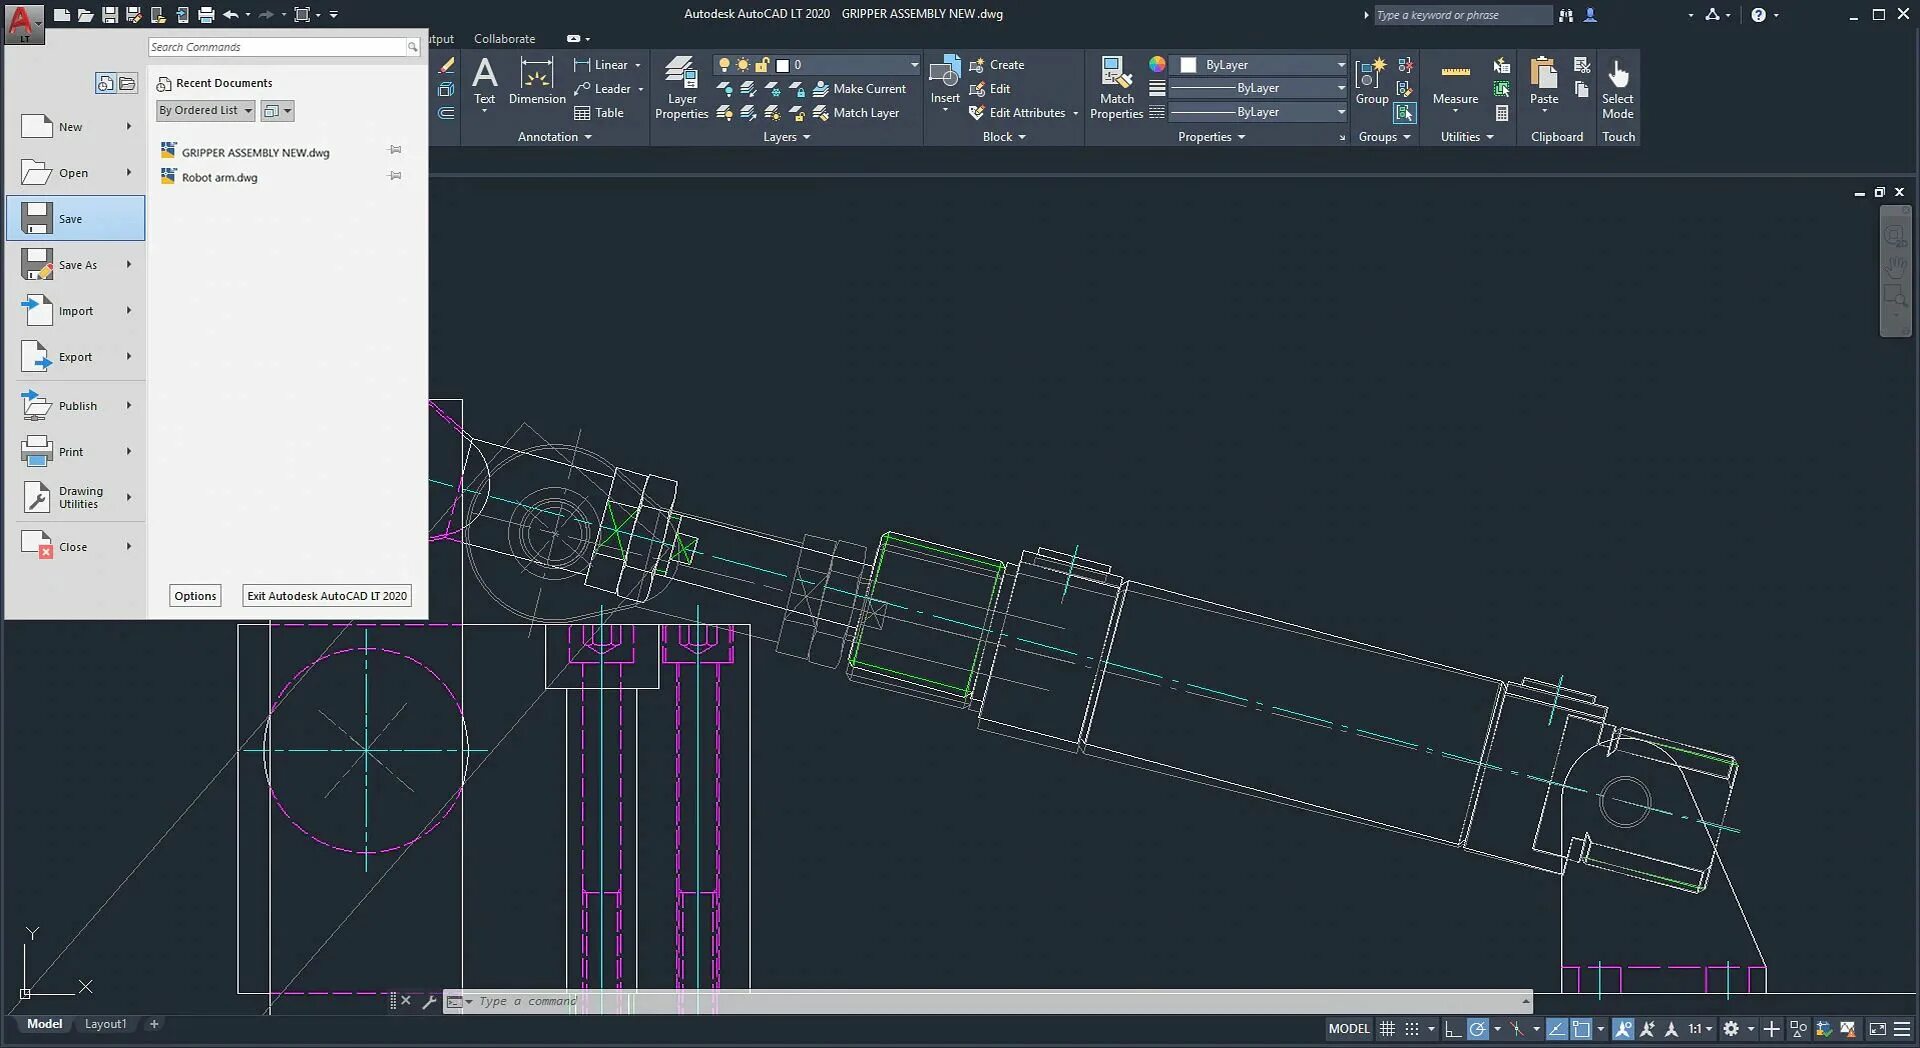Expand the layer 0 dropdown
Viewport: 1920px width, 1048px height.
tap(913, 65)
